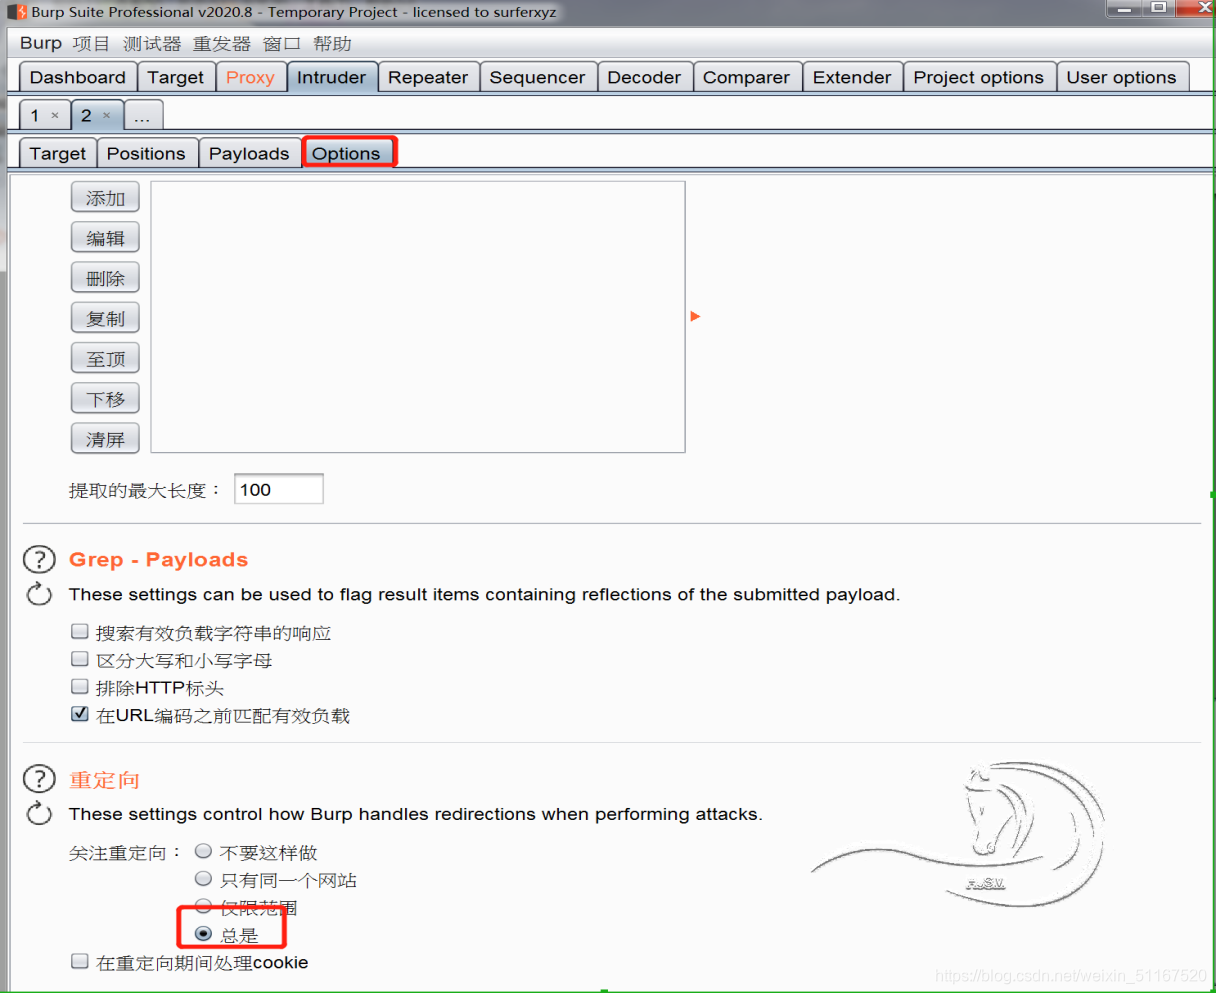Choose 仅限范围 redirect radio button

click(x=203, y=906)
